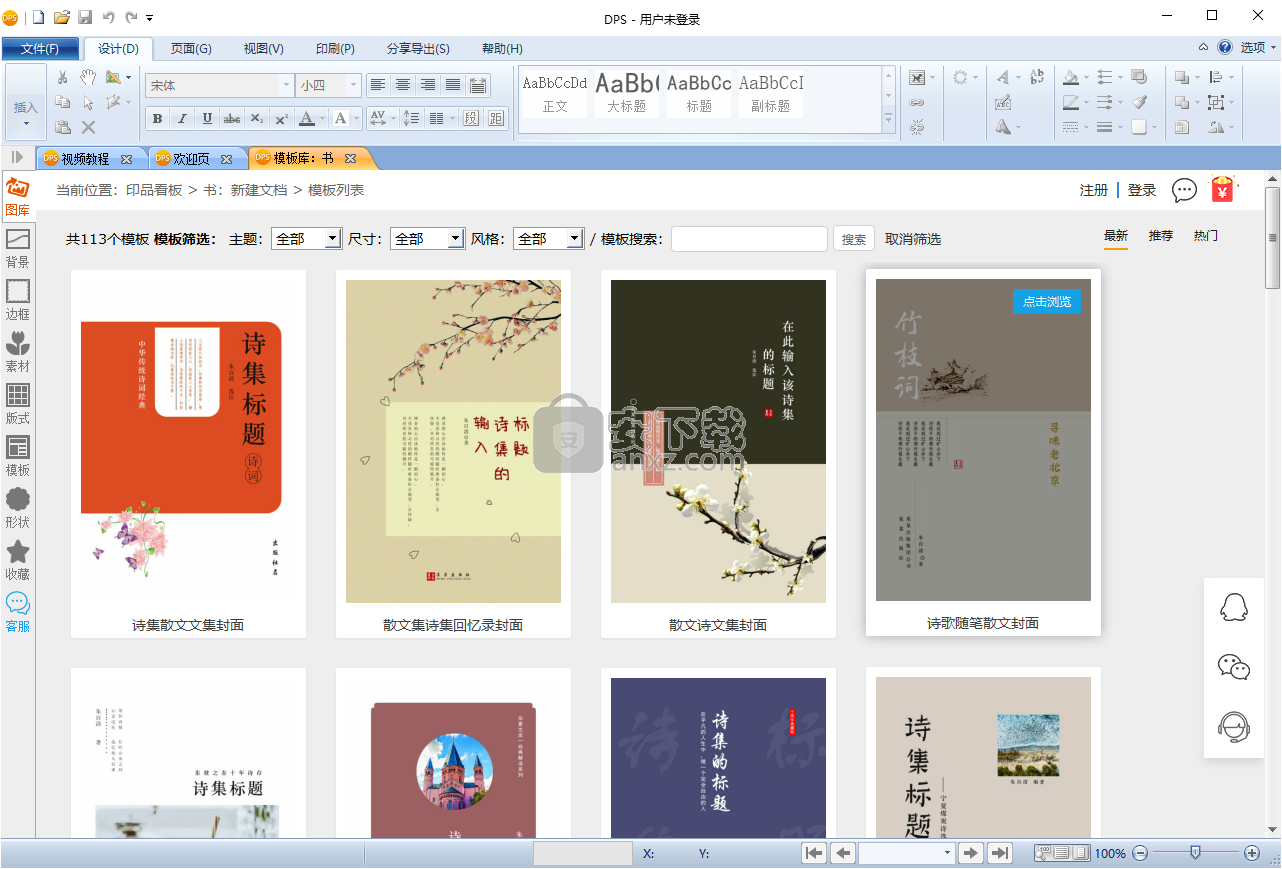Click the red gift envelope icon
Screen dimensions: 1282x869
[1223, 189]
